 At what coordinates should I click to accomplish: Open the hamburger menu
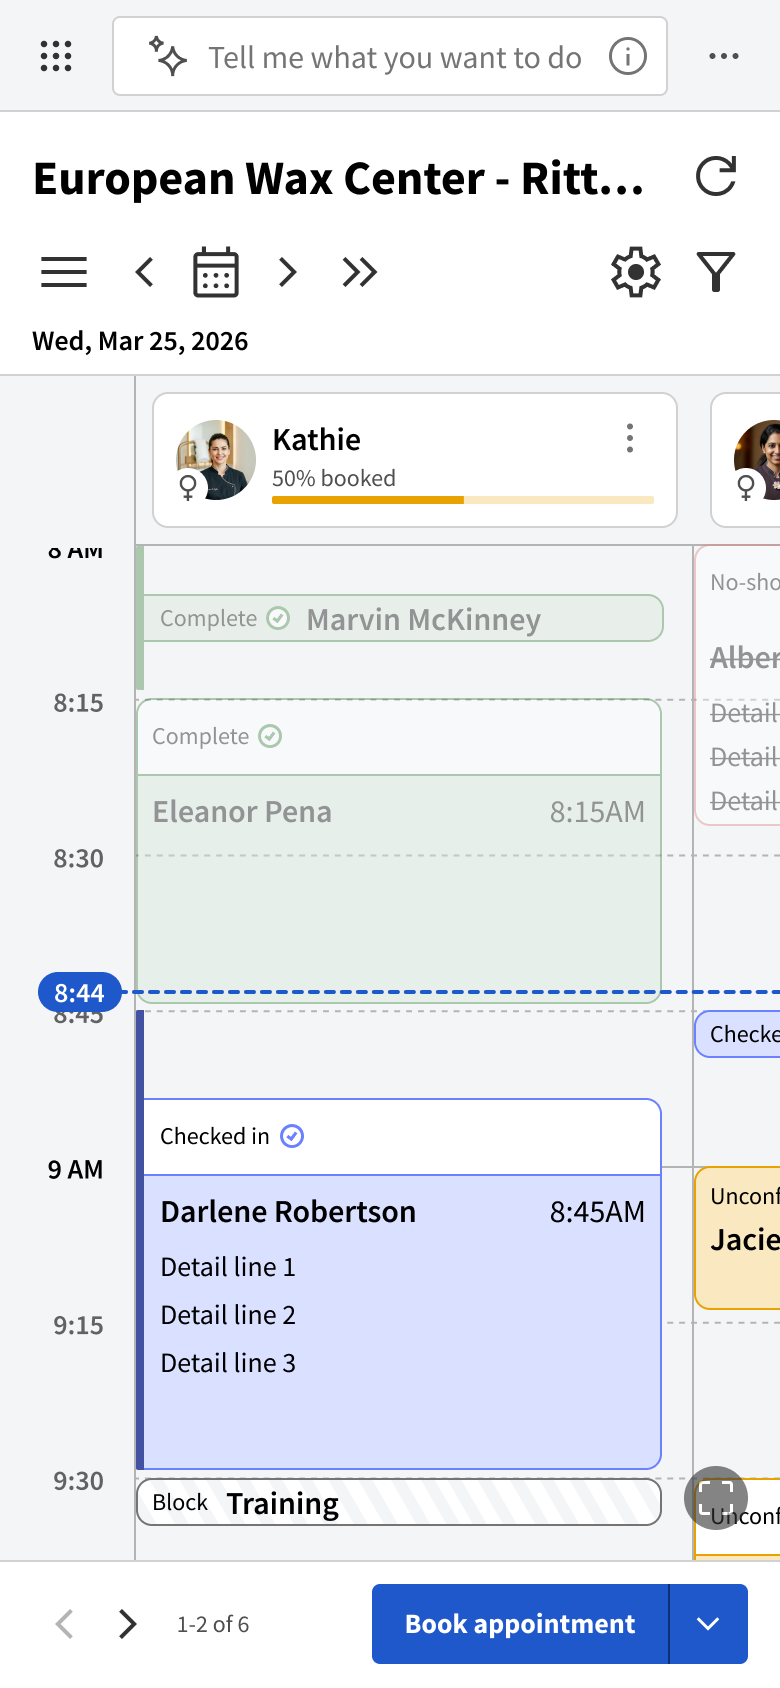click(x=64, y=272)
